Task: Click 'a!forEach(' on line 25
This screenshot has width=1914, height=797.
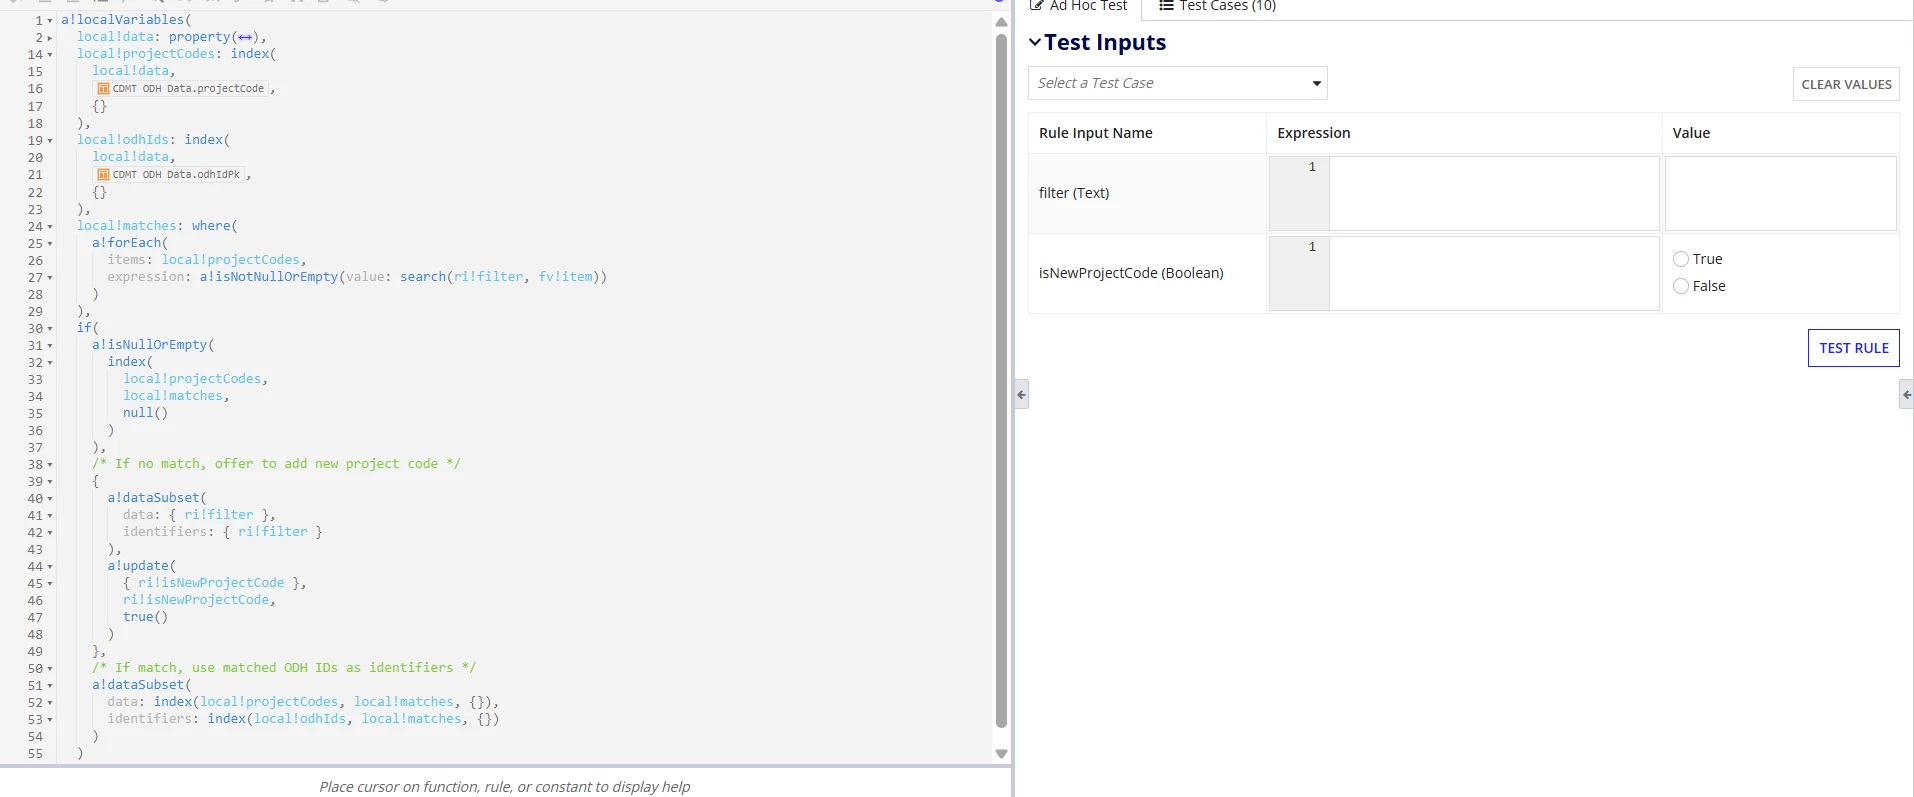Action: pyautogui.click(x=131, y=243)
